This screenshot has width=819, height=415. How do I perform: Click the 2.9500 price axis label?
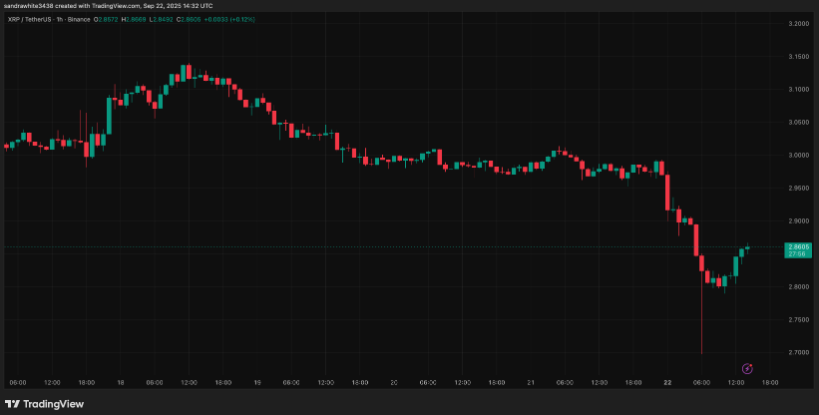tap(797, 188)
